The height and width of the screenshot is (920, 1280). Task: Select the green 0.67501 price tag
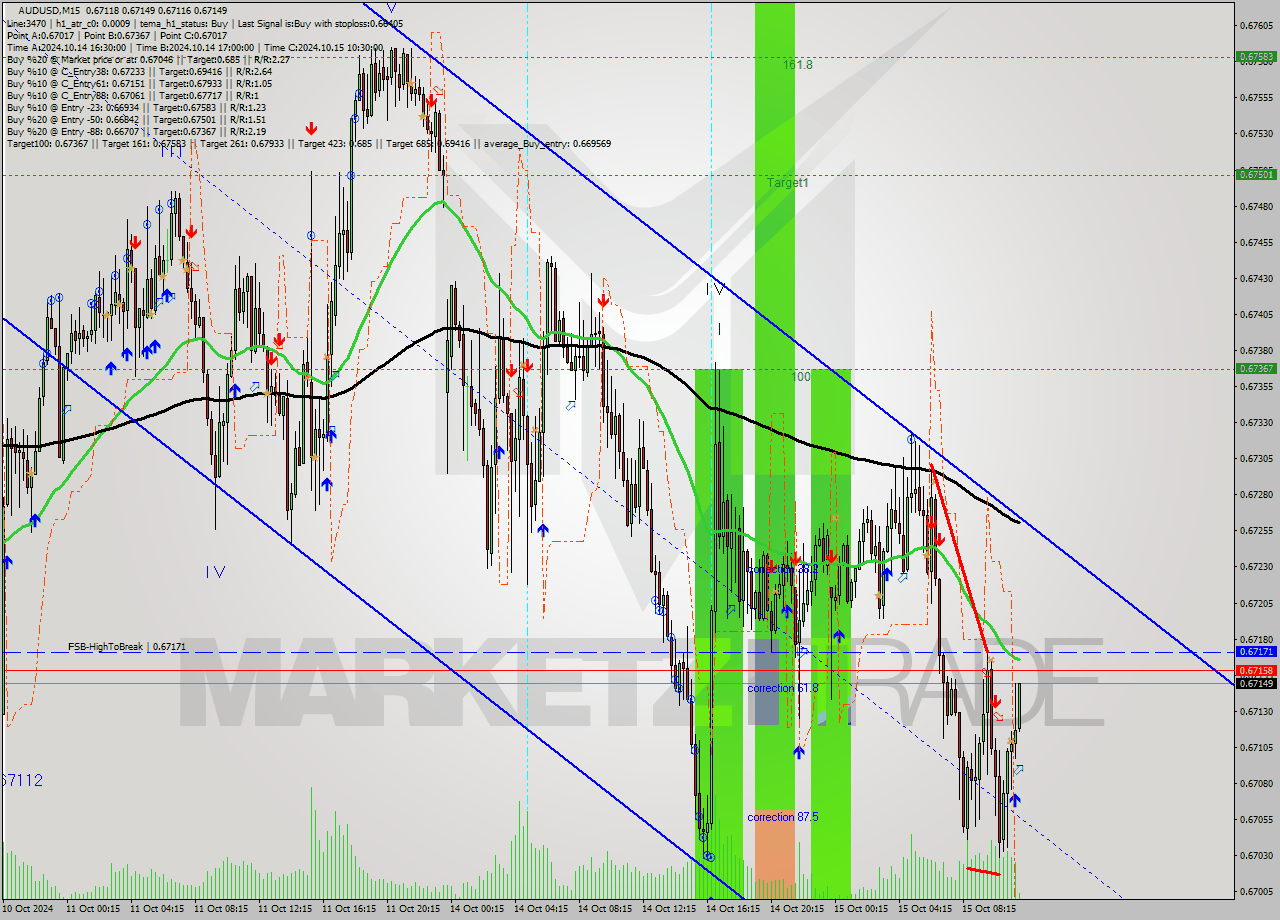coord(1256,174)
